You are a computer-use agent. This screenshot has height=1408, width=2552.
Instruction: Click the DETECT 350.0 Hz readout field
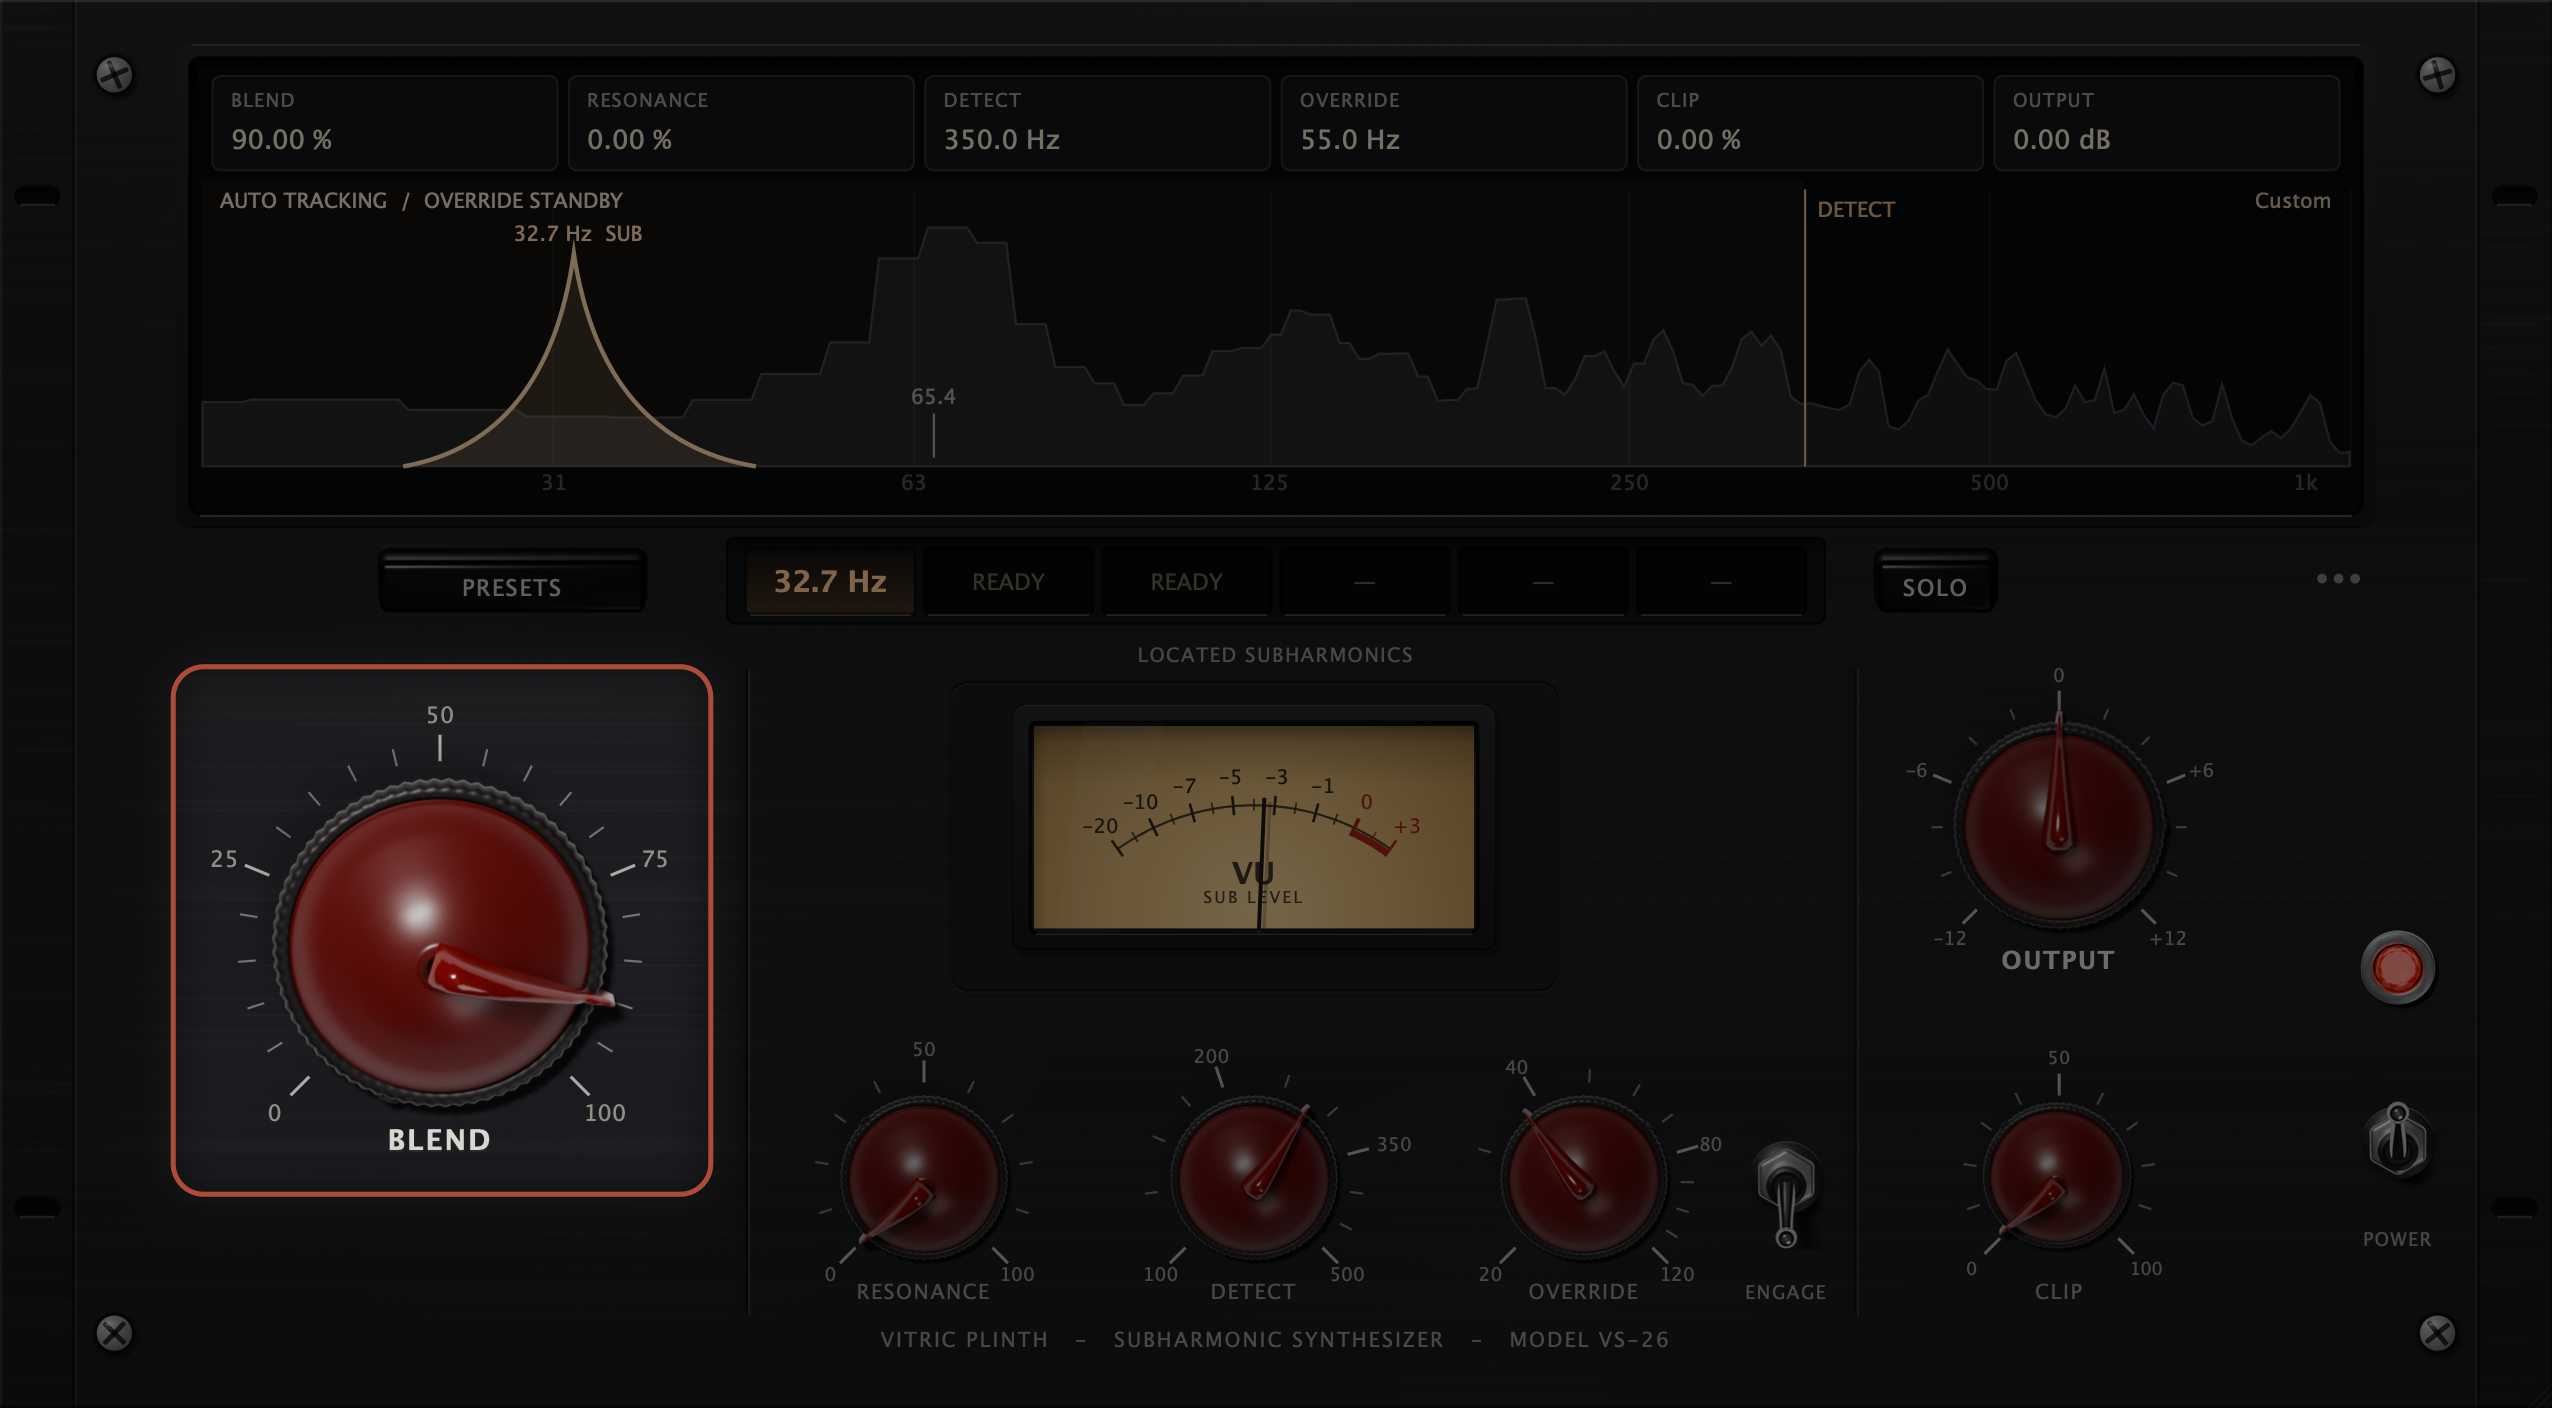[1097, 122]
